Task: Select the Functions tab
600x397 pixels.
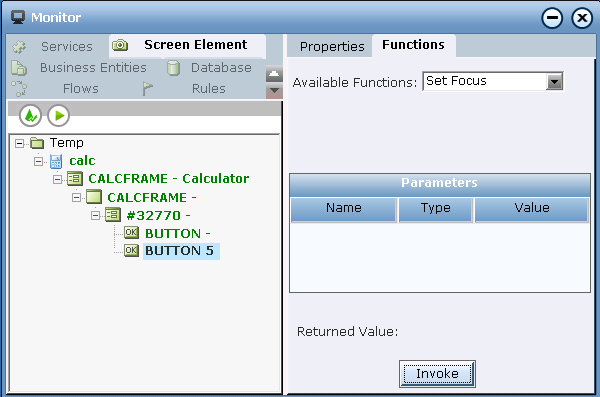Action: click(x=413, y=45)
